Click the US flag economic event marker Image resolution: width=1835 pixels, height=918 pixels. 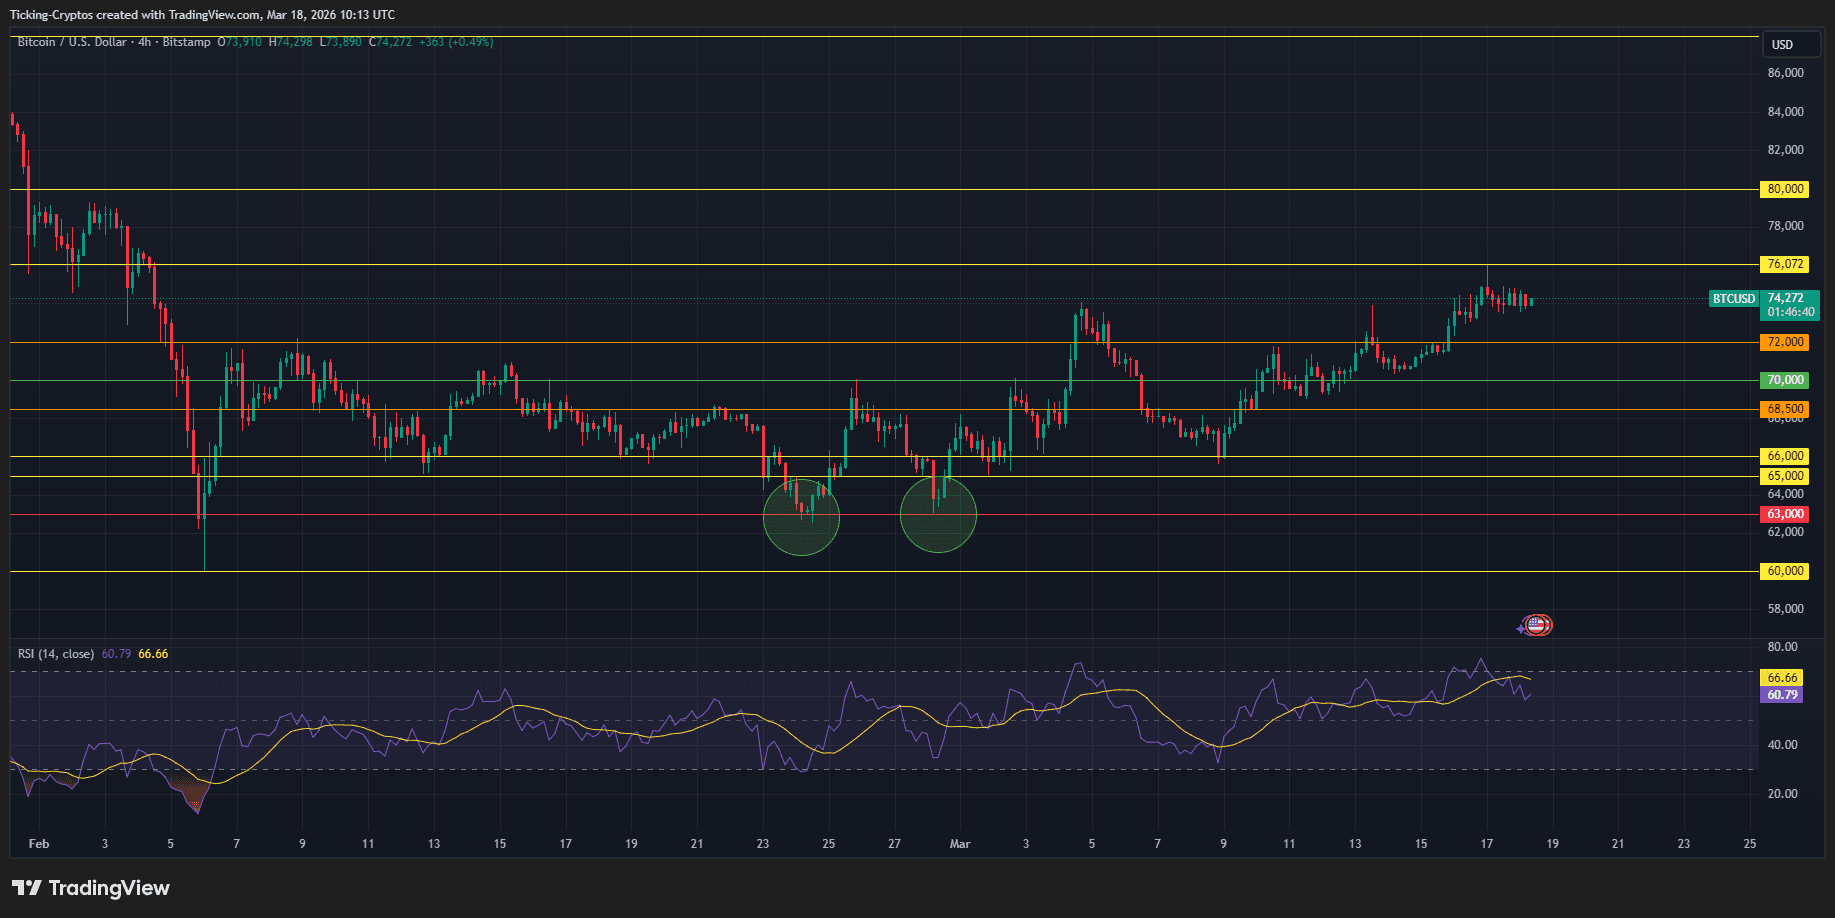pyautogui.click(x=1539, y=624)
